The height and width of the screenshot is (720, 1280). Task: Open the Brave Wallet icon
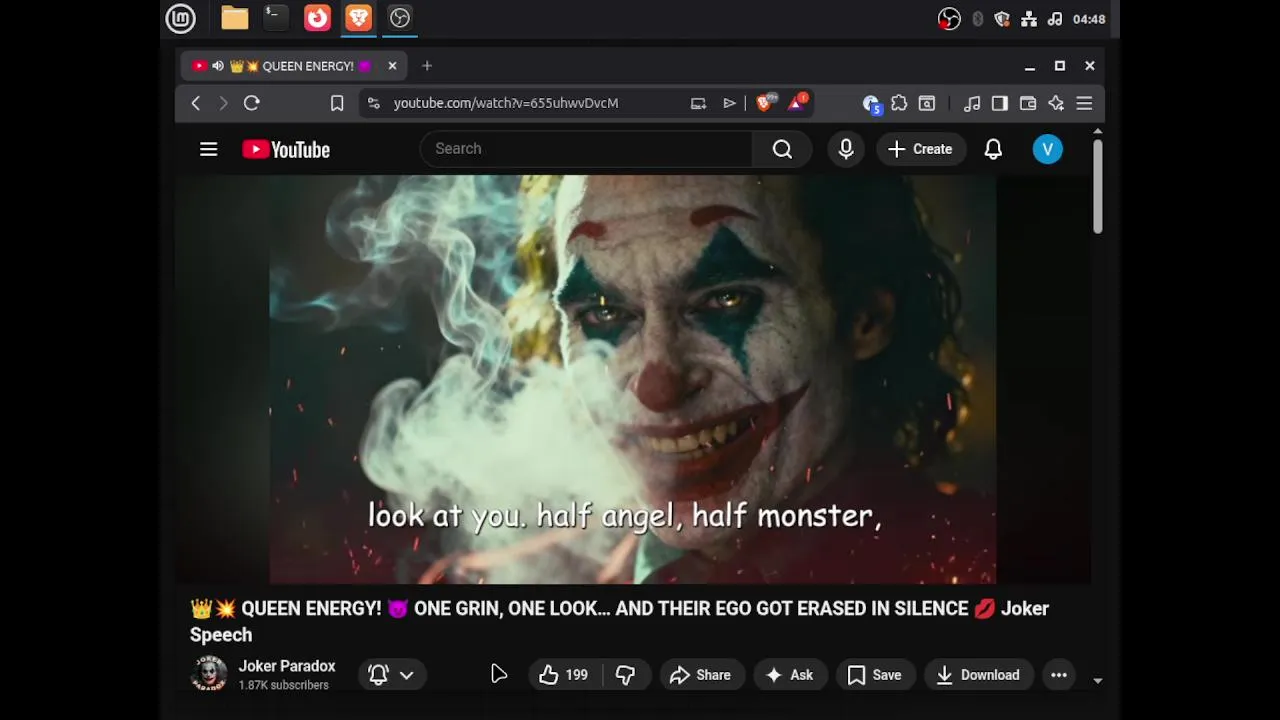point(1027,103)
